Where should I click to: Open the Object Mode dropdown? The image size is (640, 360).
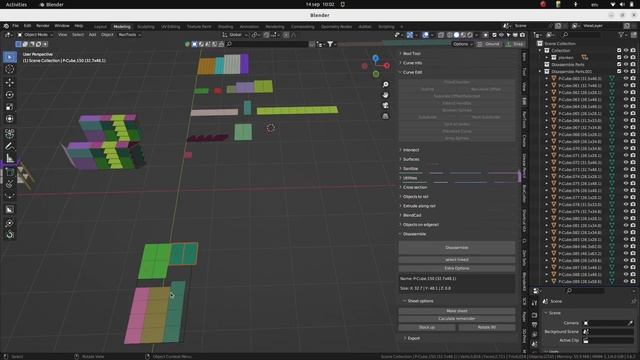click(x=35, y=35)
